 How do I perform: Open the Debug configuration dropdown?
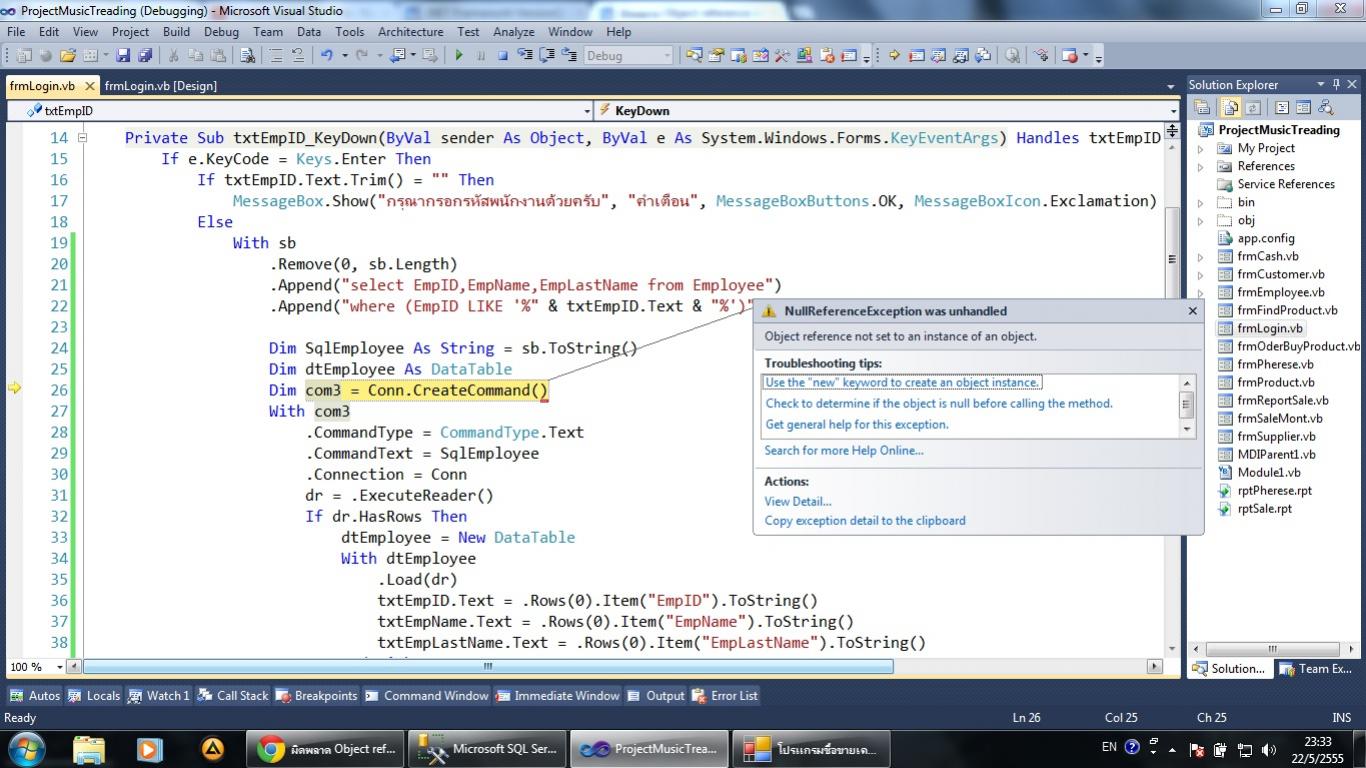[x=667, y=56]
